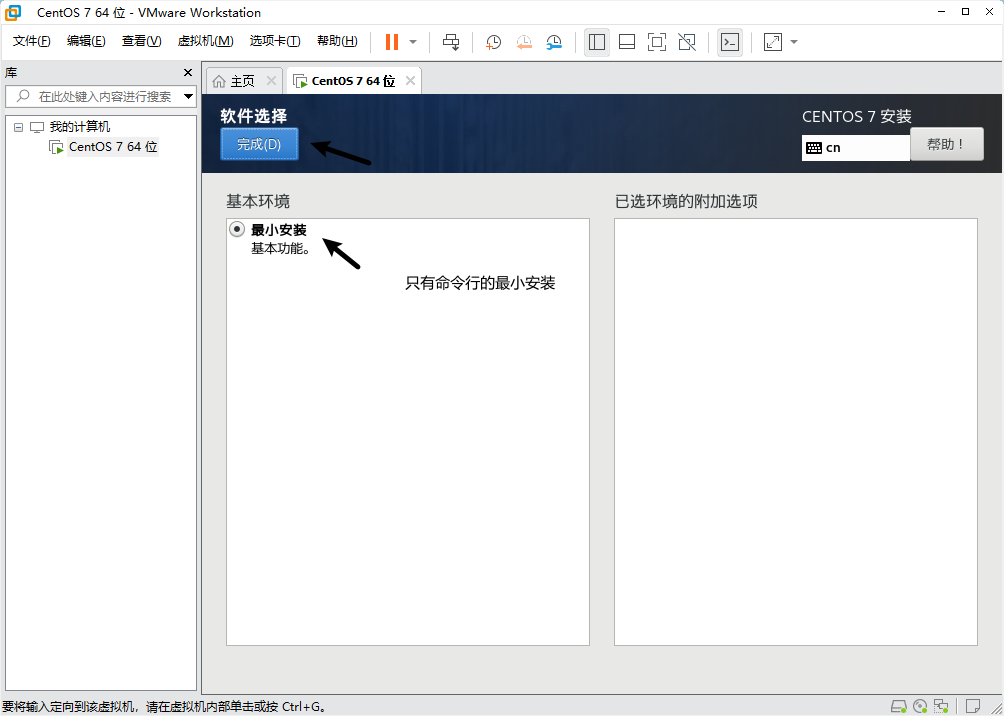Toggle the library sidebar view icon
The image size is (1004, 716).
coord(597,42)
